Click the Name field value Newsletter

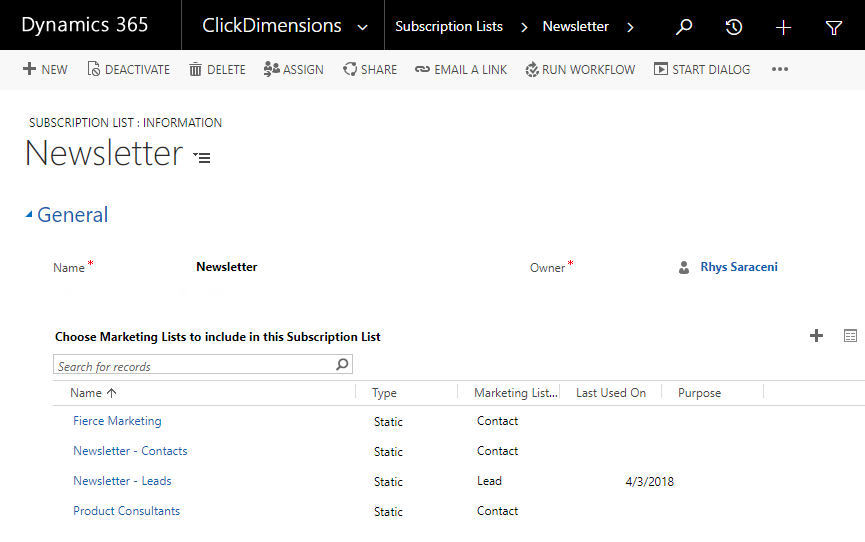pyautogui.click(x=227, y=267)
